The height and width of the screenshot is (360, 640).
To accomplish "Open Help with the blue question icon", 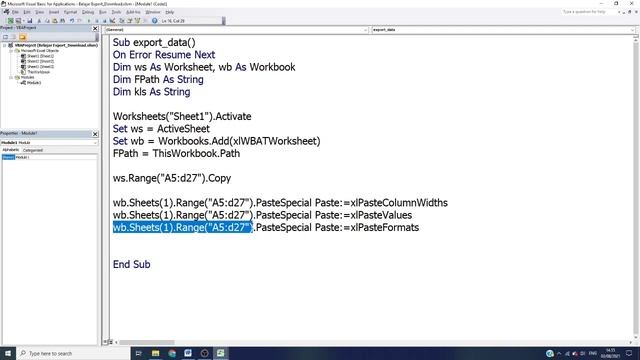I will click(x=155, y=21).
